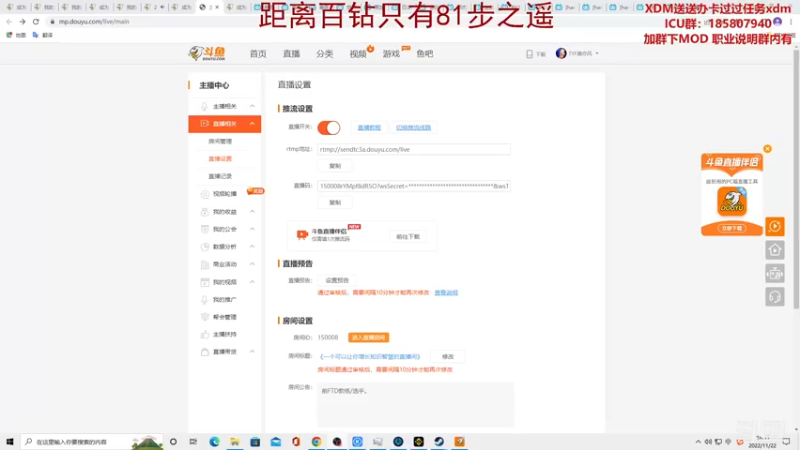Click the 主播扶持 thumbs-up icon
The width and height of the screenshot is (800, 450).
click(x=205, y=334)
